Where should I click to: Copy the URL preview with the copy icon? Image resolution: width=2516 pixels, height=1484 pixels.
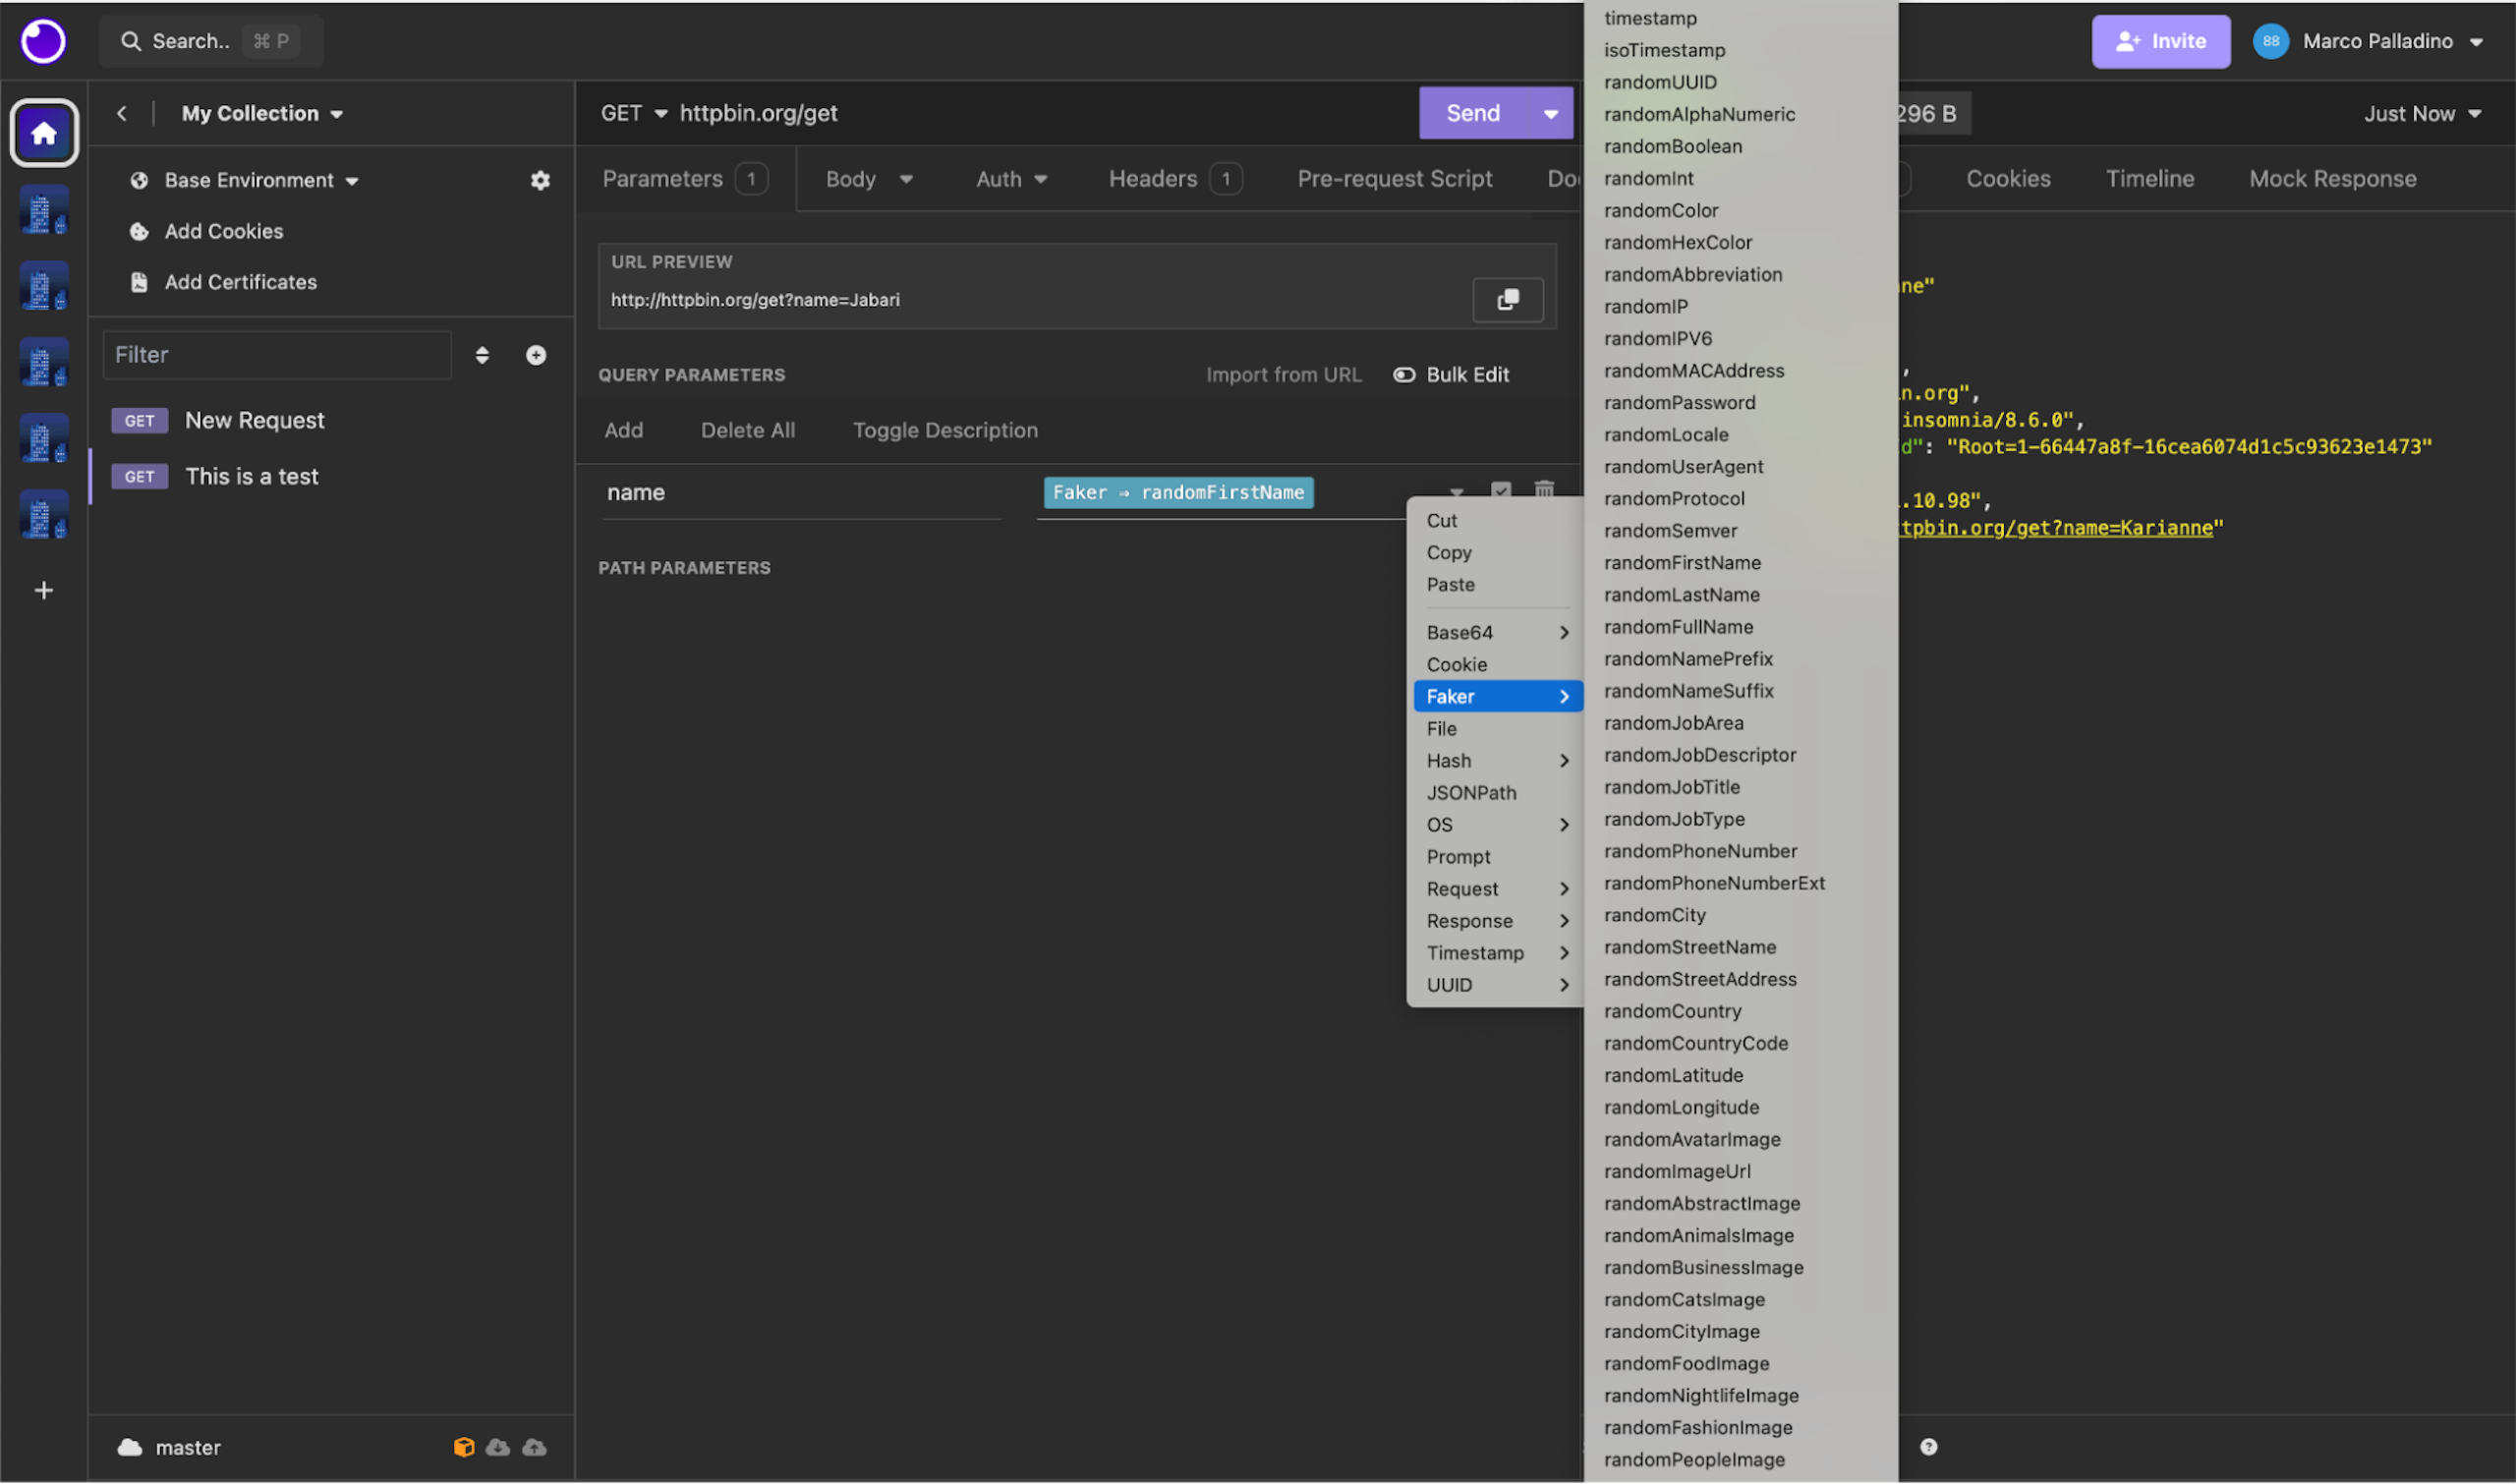1507,299
